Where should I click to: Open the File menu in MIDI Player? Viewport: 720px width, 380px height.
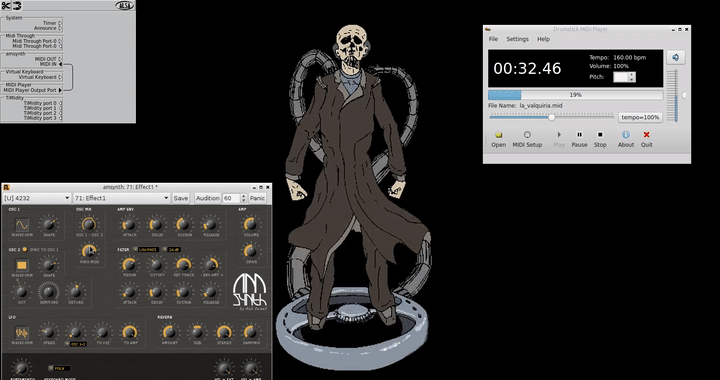click(x=493, y=39)
